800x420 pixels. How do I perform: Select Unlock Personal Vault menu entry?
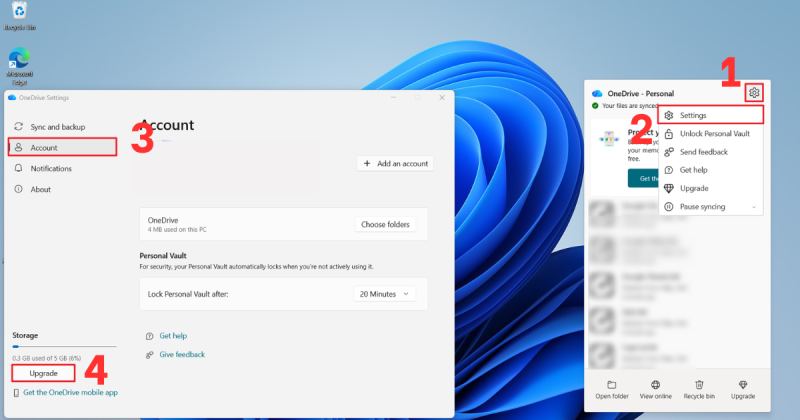(x=711, y=134)
